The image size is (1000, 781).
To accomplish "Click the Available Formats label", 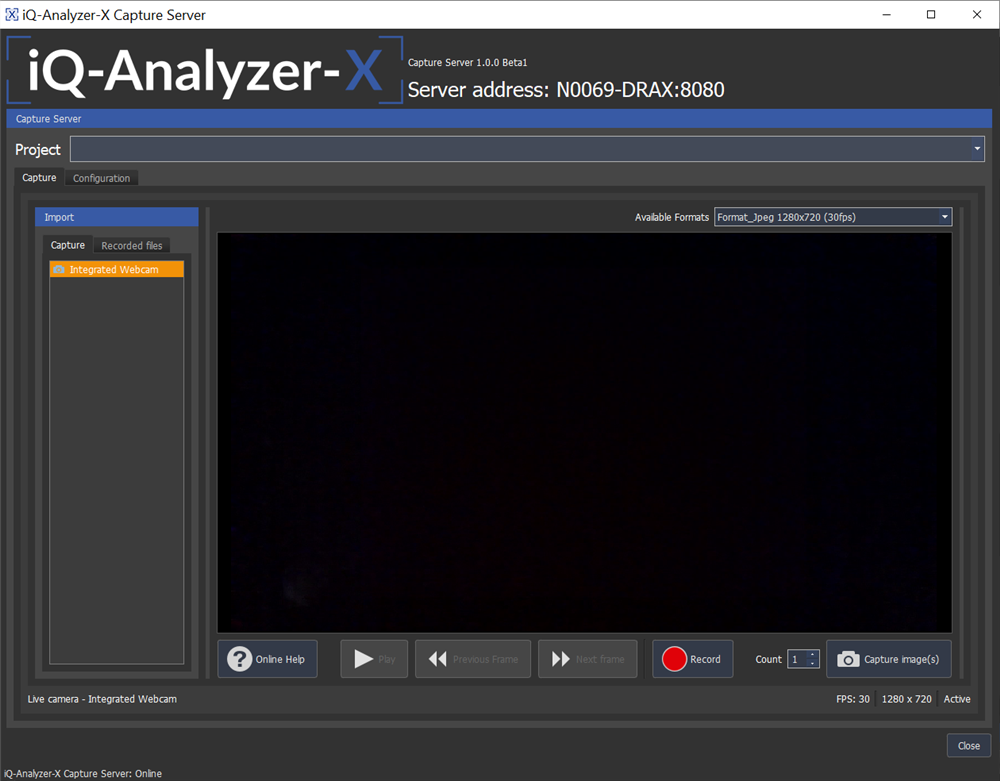I will click(x=672, y=217).
